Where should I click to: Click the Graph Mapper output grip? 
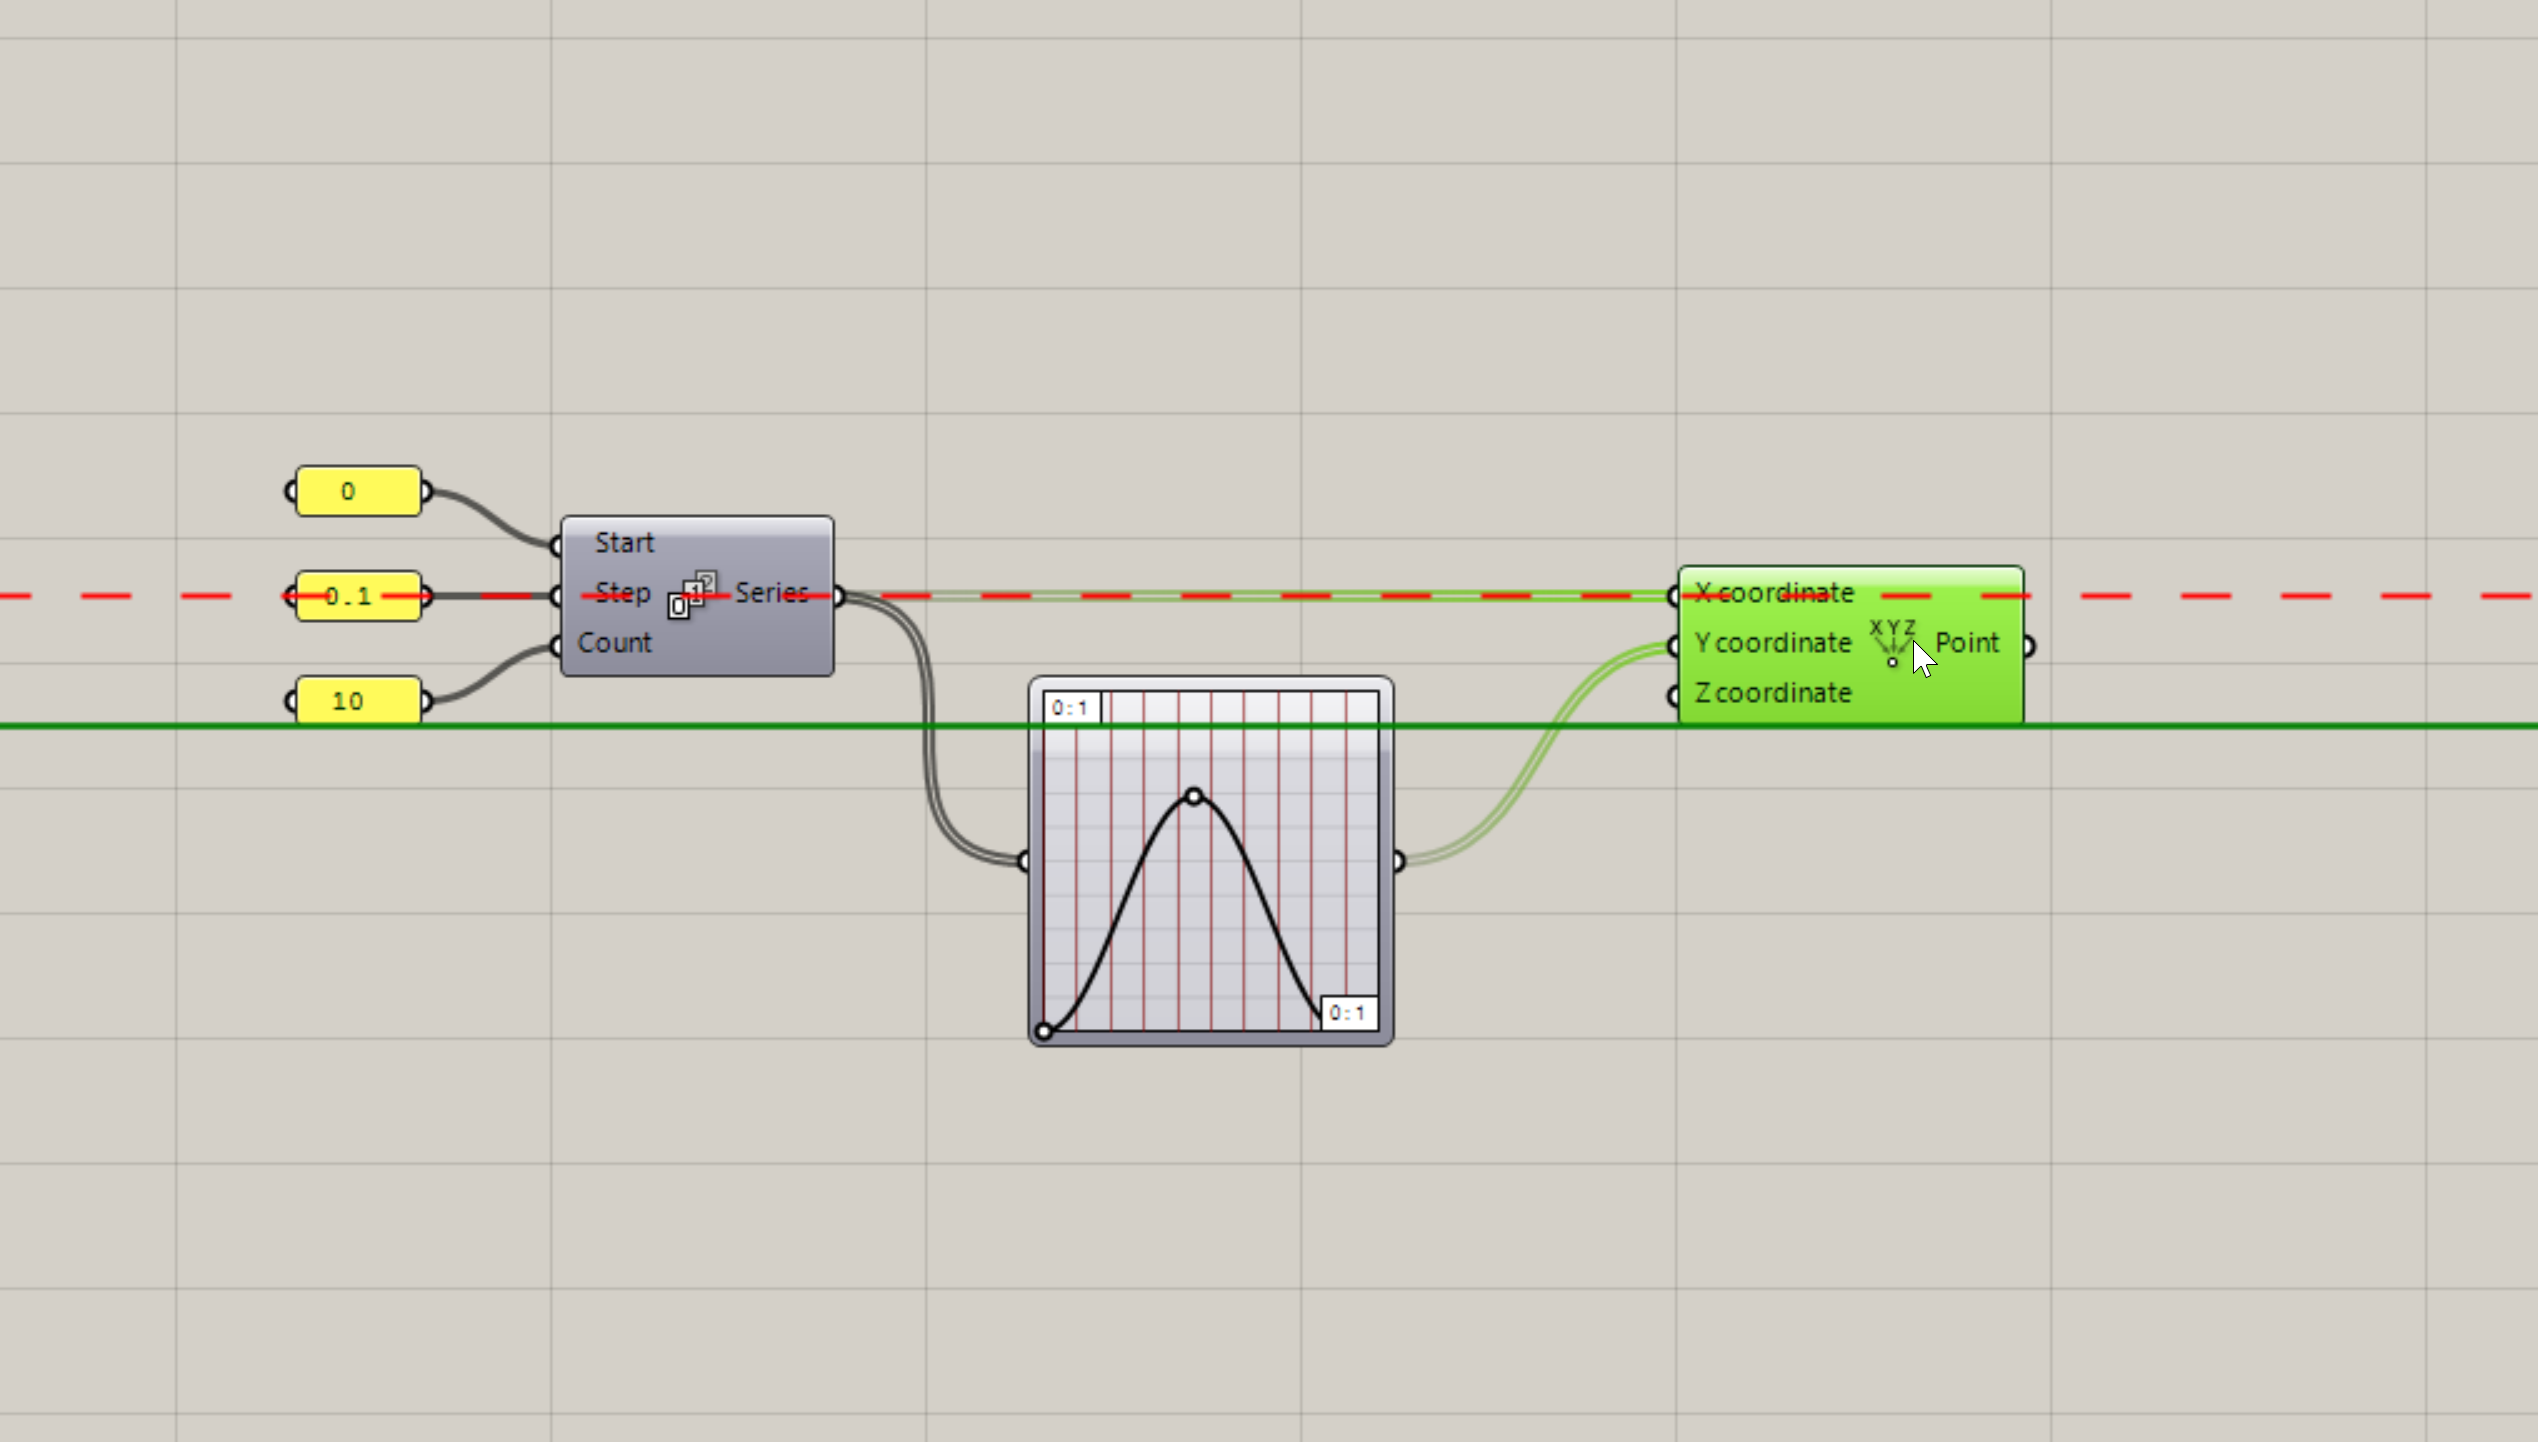[x=1398, y=860]
